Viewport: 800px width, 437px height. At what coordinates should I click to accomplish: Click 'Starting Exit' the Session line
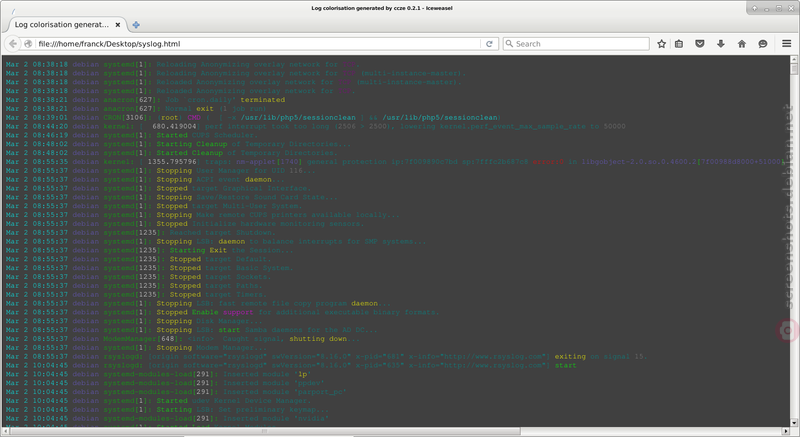tap(198, 250)
